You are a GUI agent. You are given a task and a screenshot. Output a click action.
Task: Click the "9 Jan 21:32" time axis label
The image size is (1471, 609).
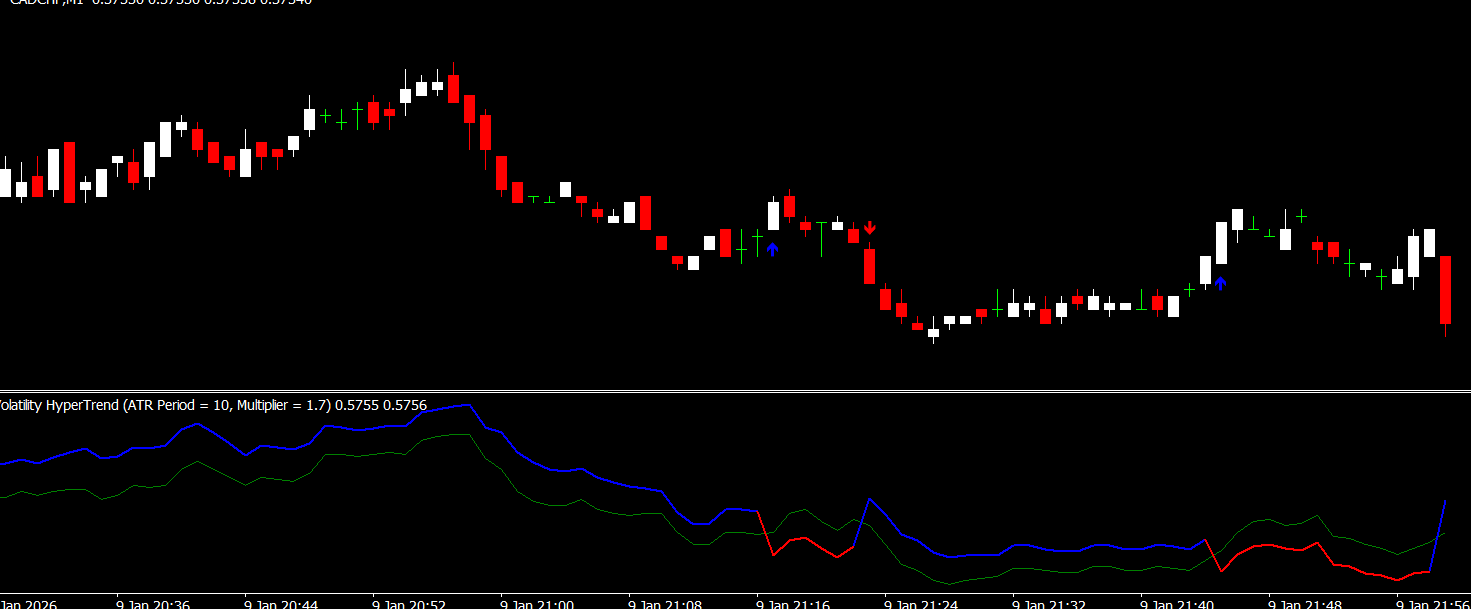(x=1049, y=604)
